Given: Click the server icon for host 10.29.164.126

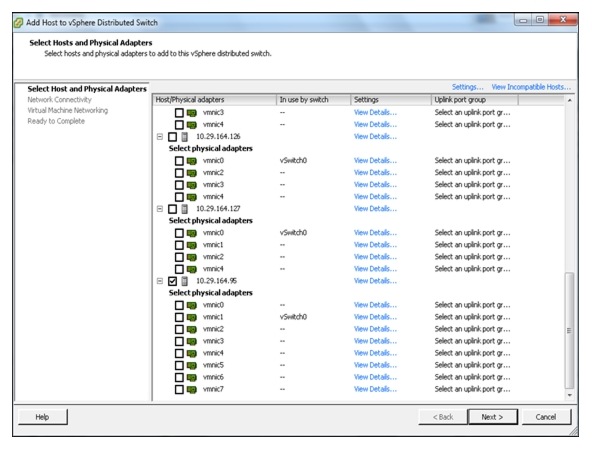Looking at the screenshot, I should 185,137.
